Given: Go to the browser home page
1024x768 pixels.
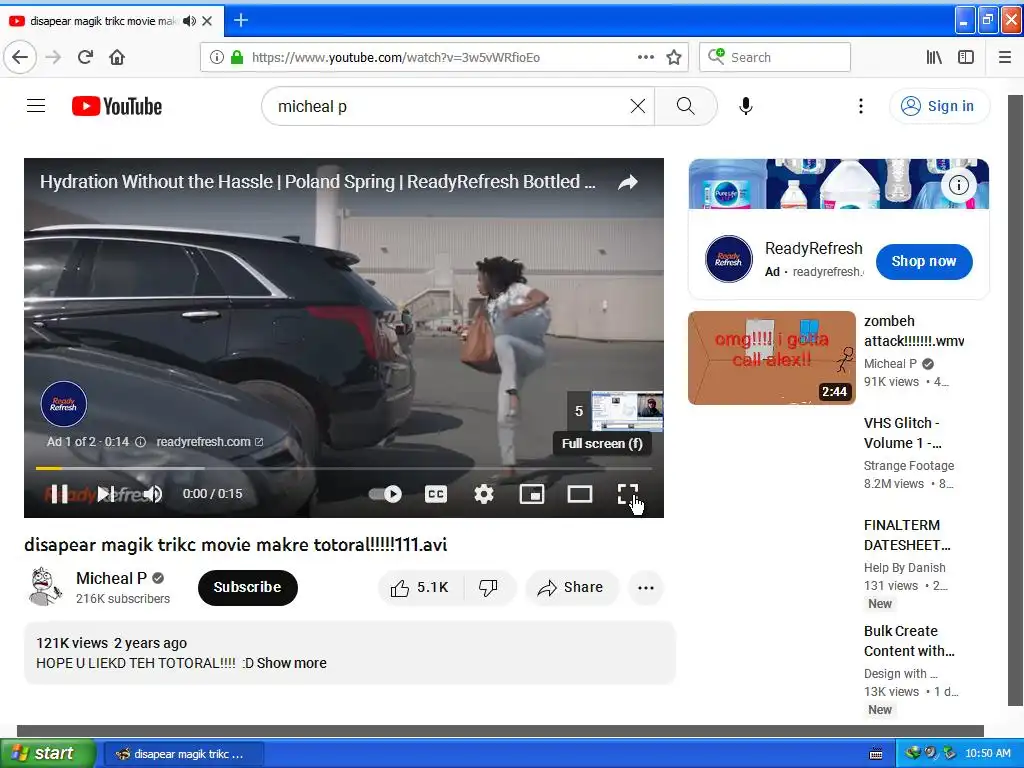Looking at the screenshot, I should [117, 57].
